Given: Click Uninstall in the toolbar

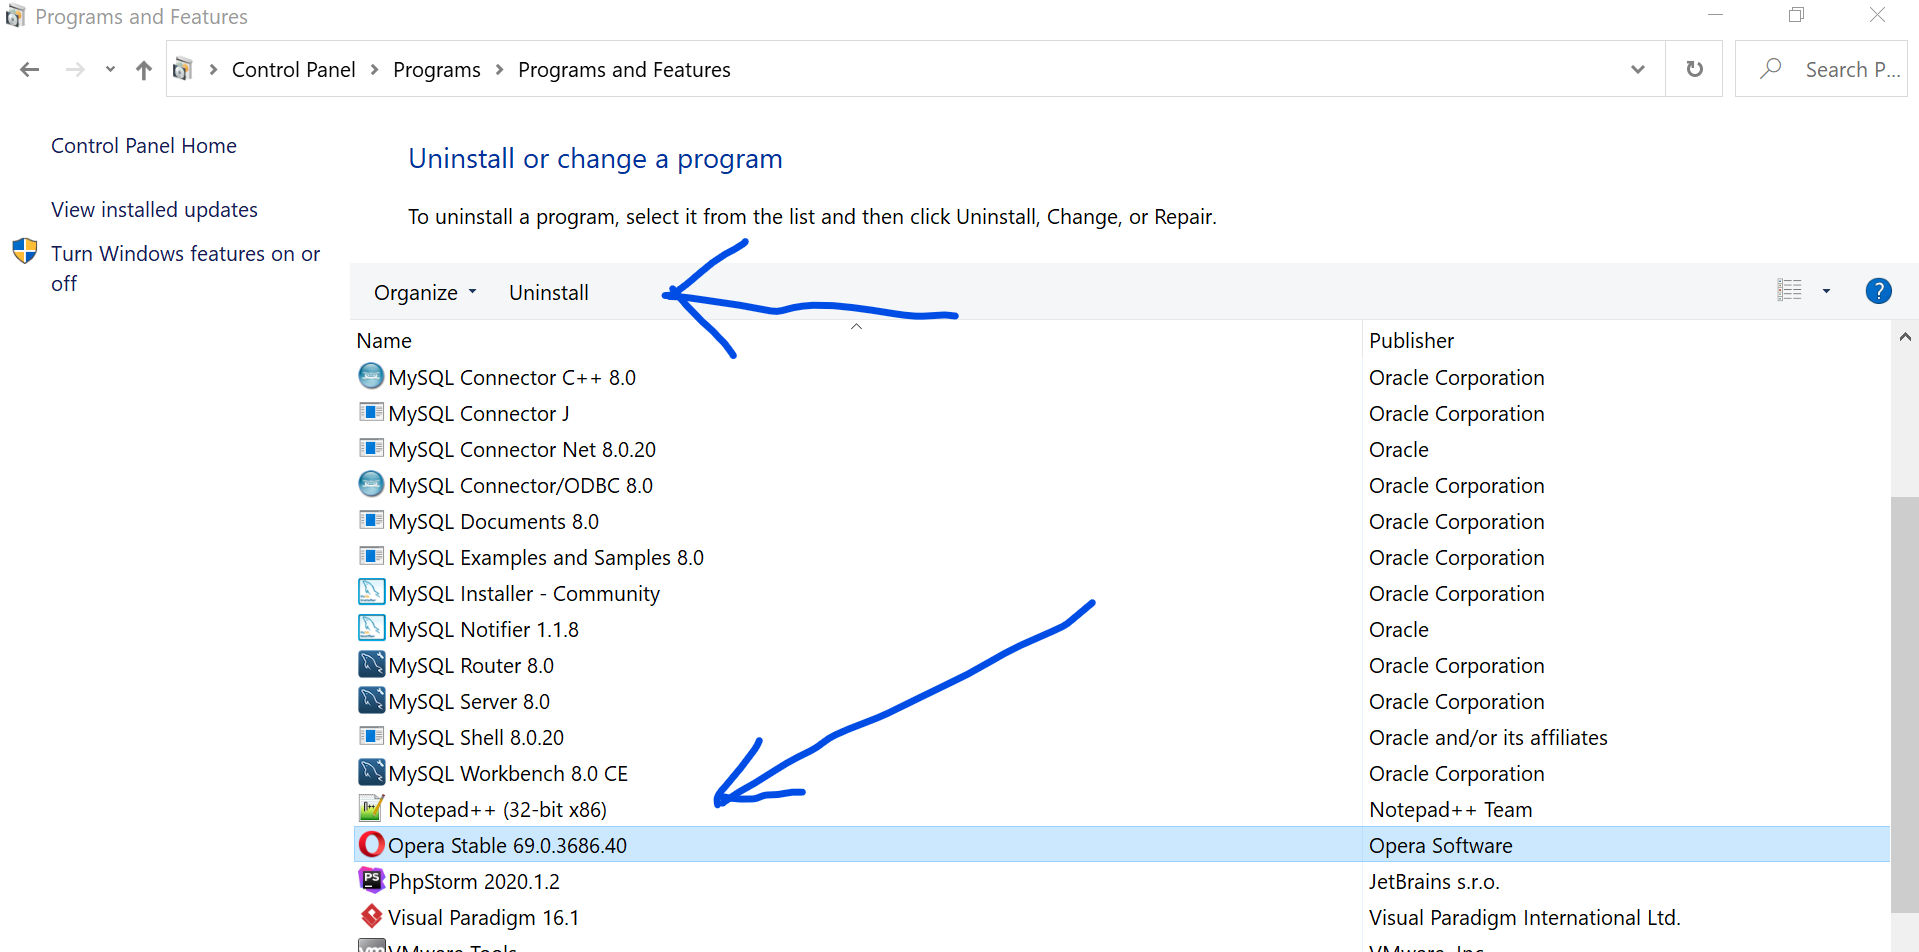Looking at the screenshot, I should pos(548,293).
